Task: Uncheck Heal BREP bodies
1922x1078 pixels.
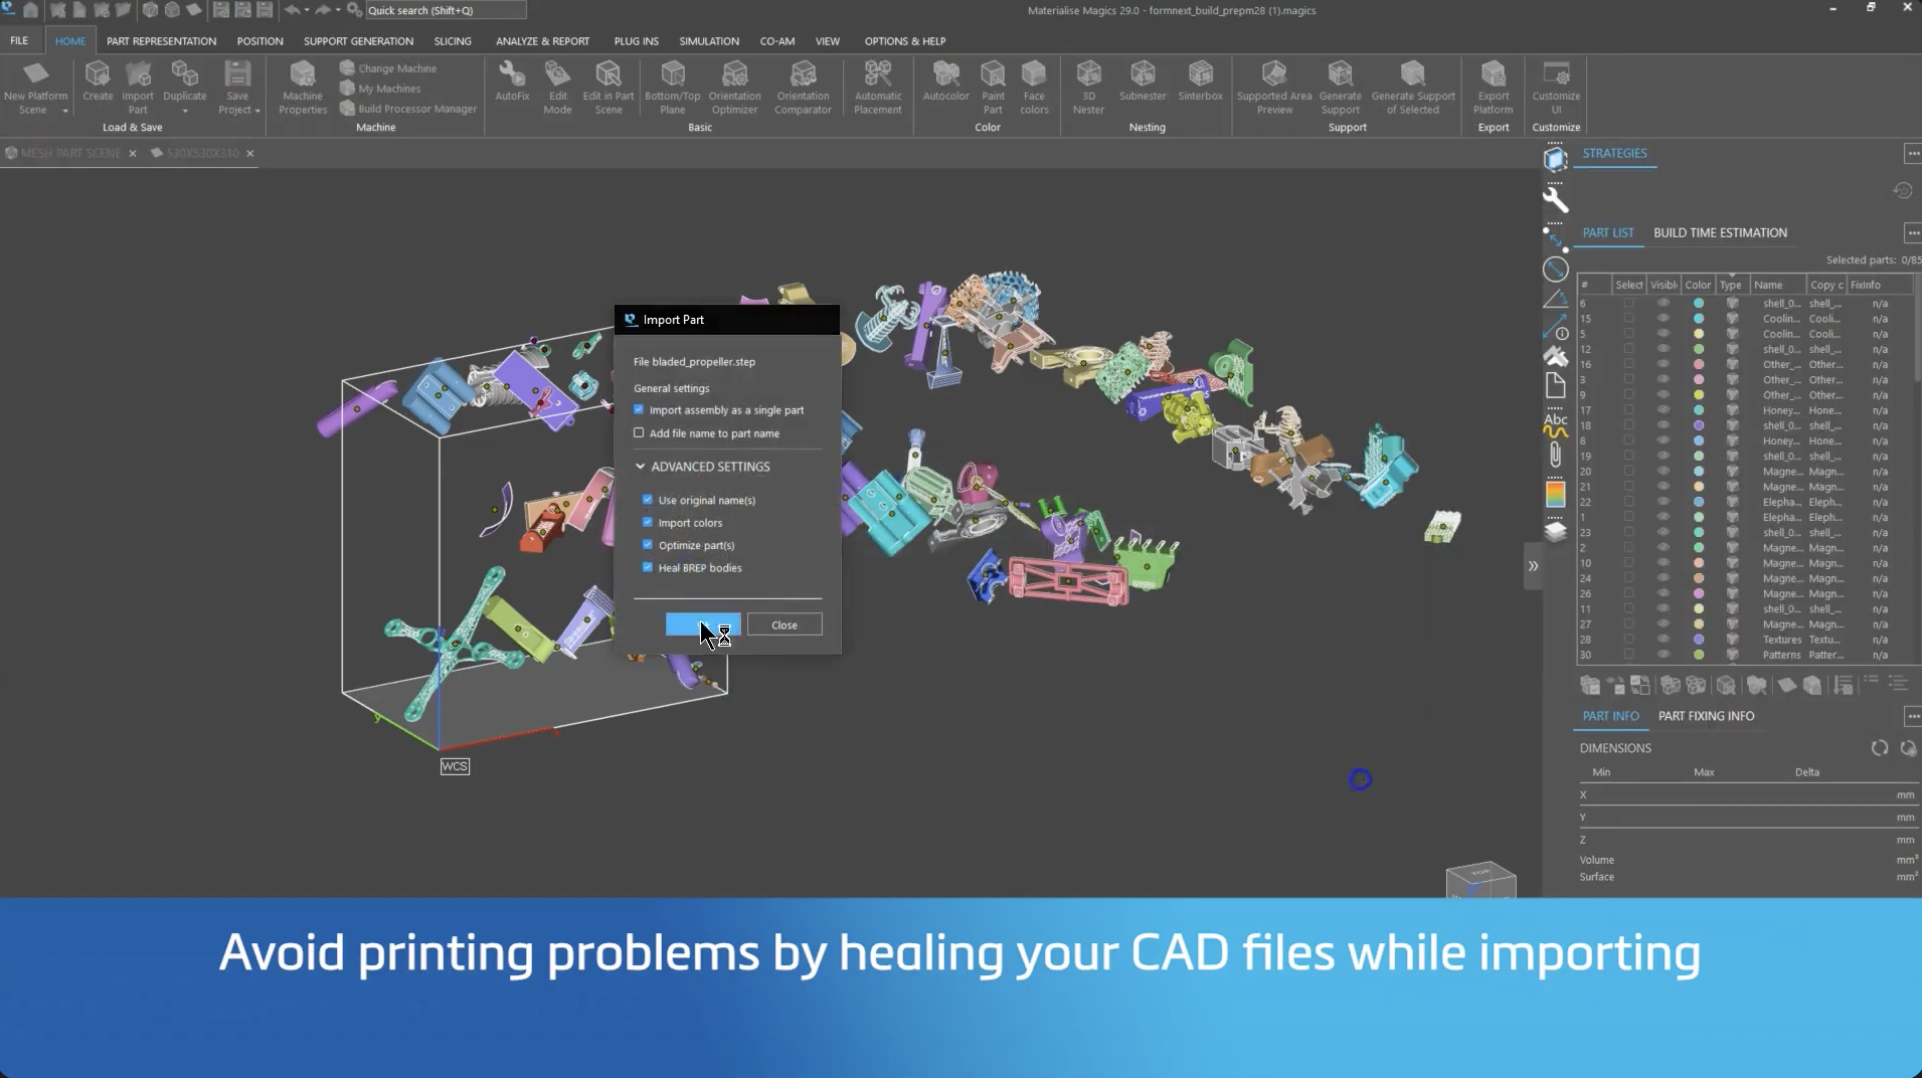Action: pos(647,567)
